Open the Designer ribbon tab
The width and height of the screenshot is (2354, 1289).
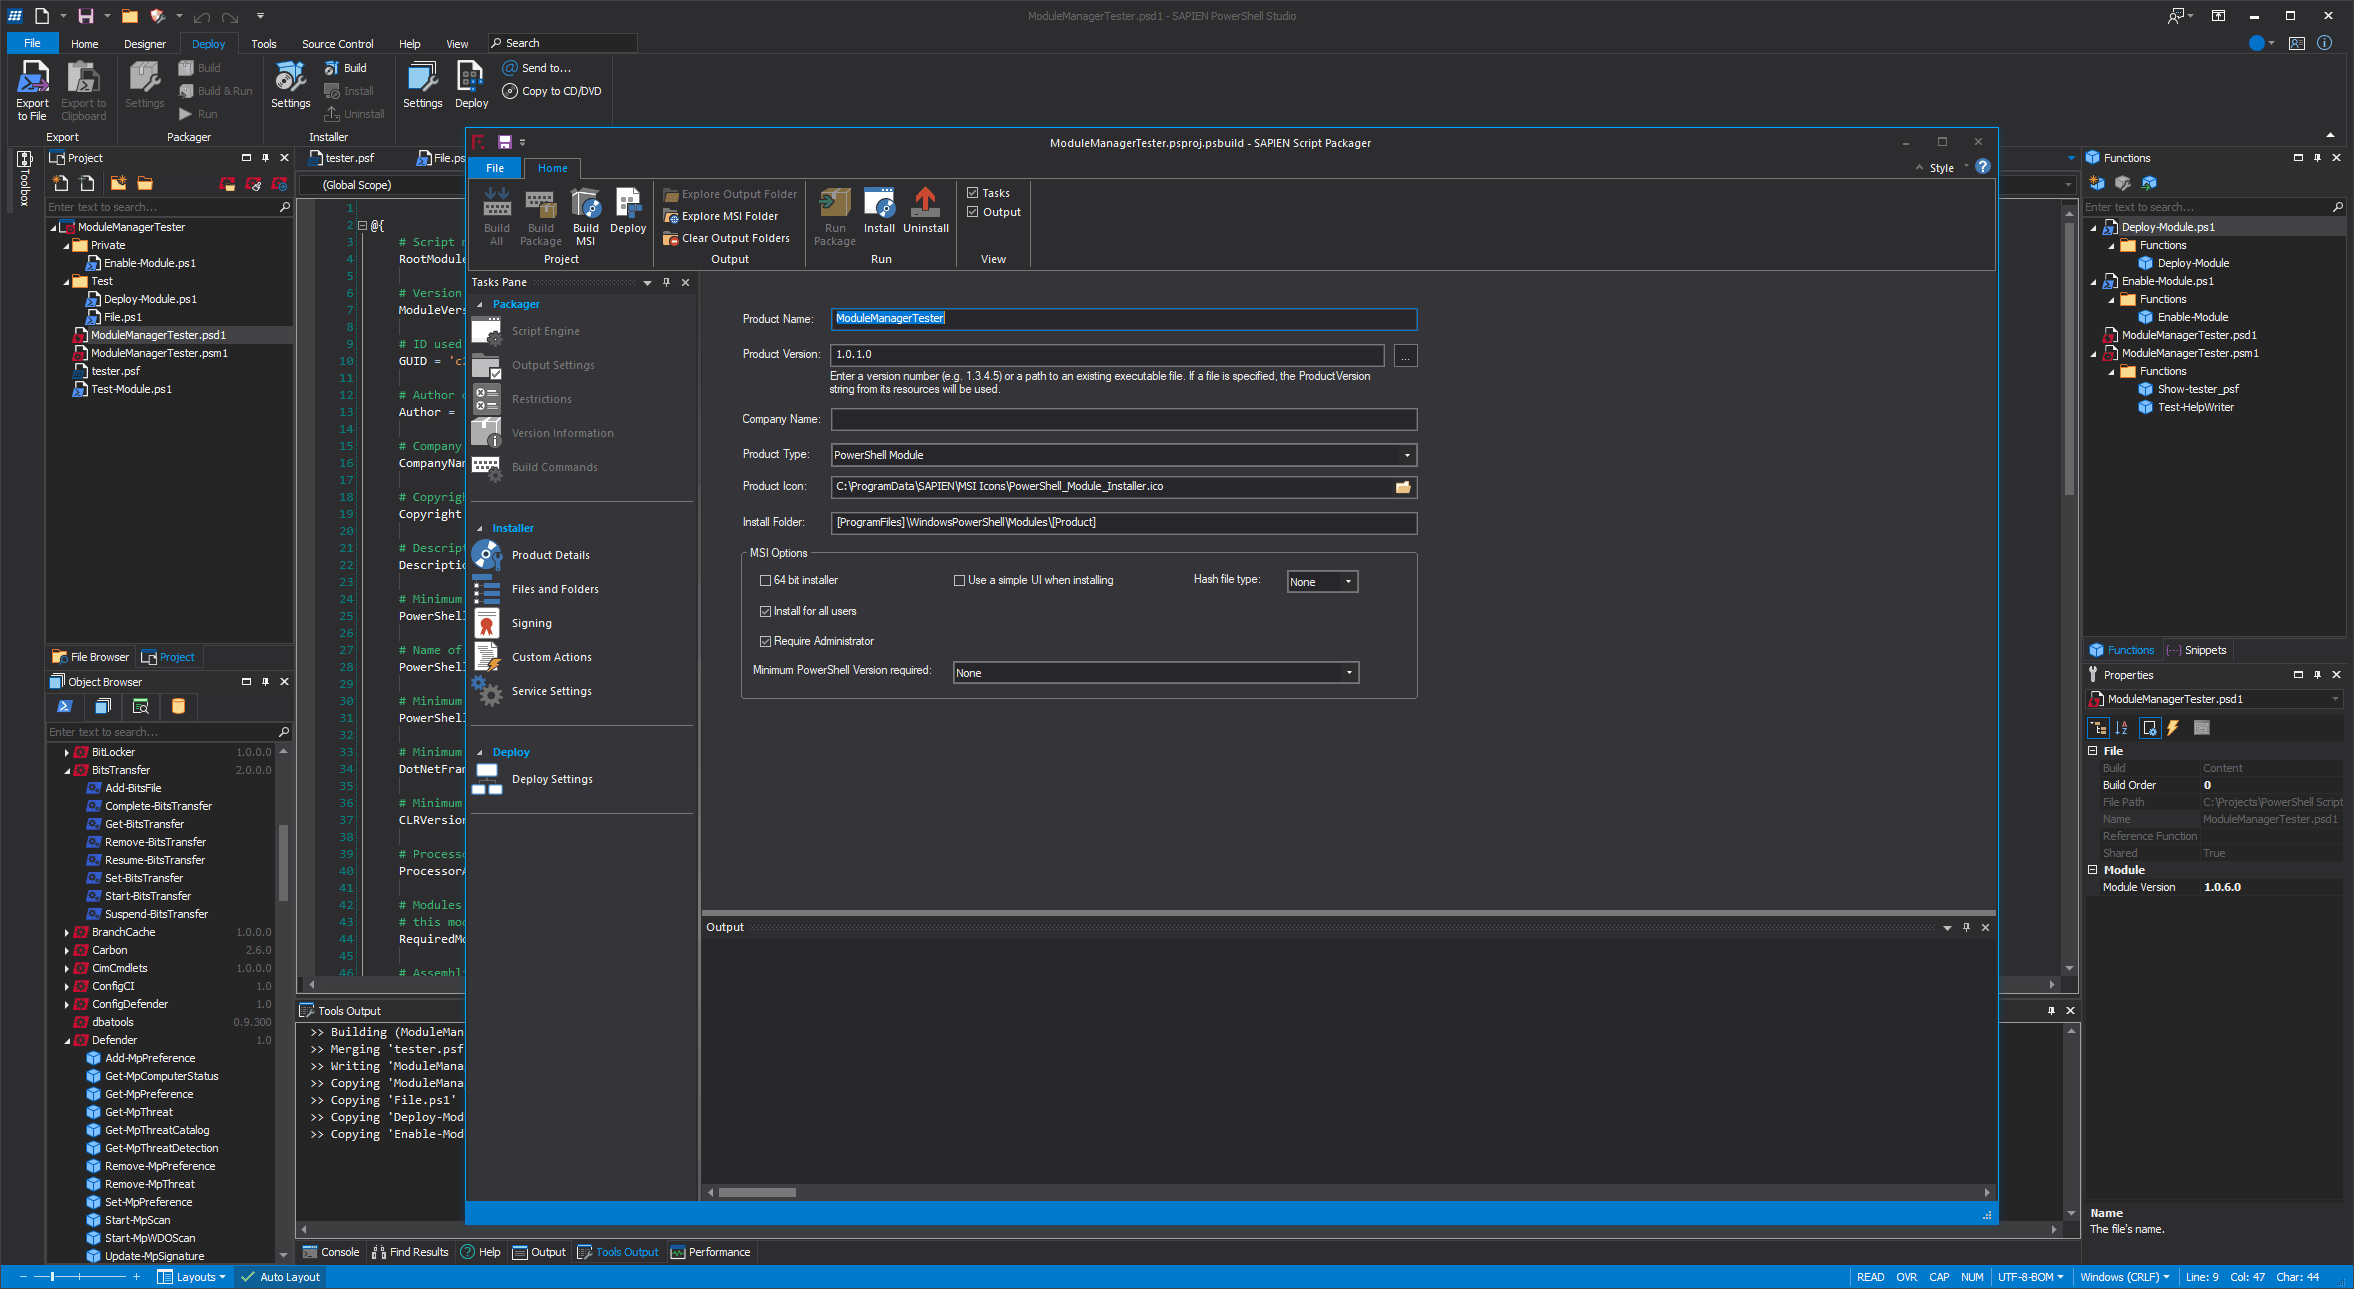coord(145,44)
